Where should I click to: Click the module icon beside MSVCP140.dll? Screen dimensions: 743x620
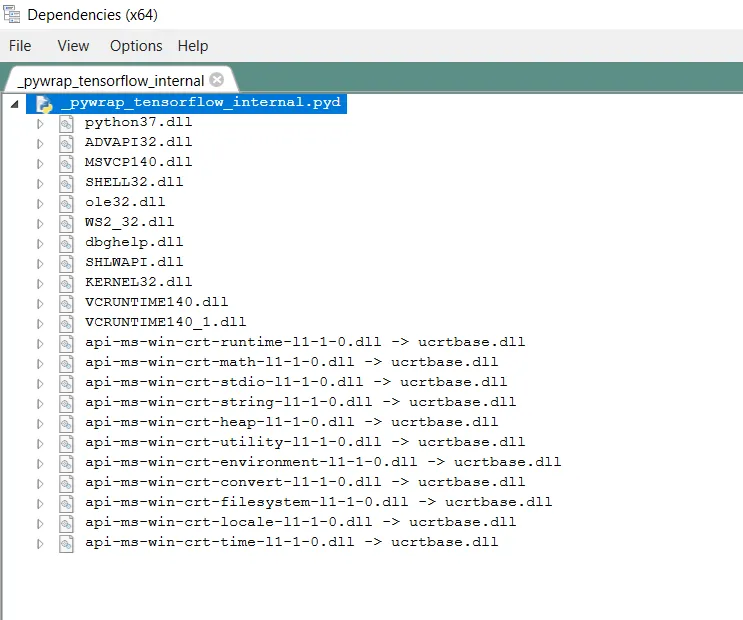66,164
